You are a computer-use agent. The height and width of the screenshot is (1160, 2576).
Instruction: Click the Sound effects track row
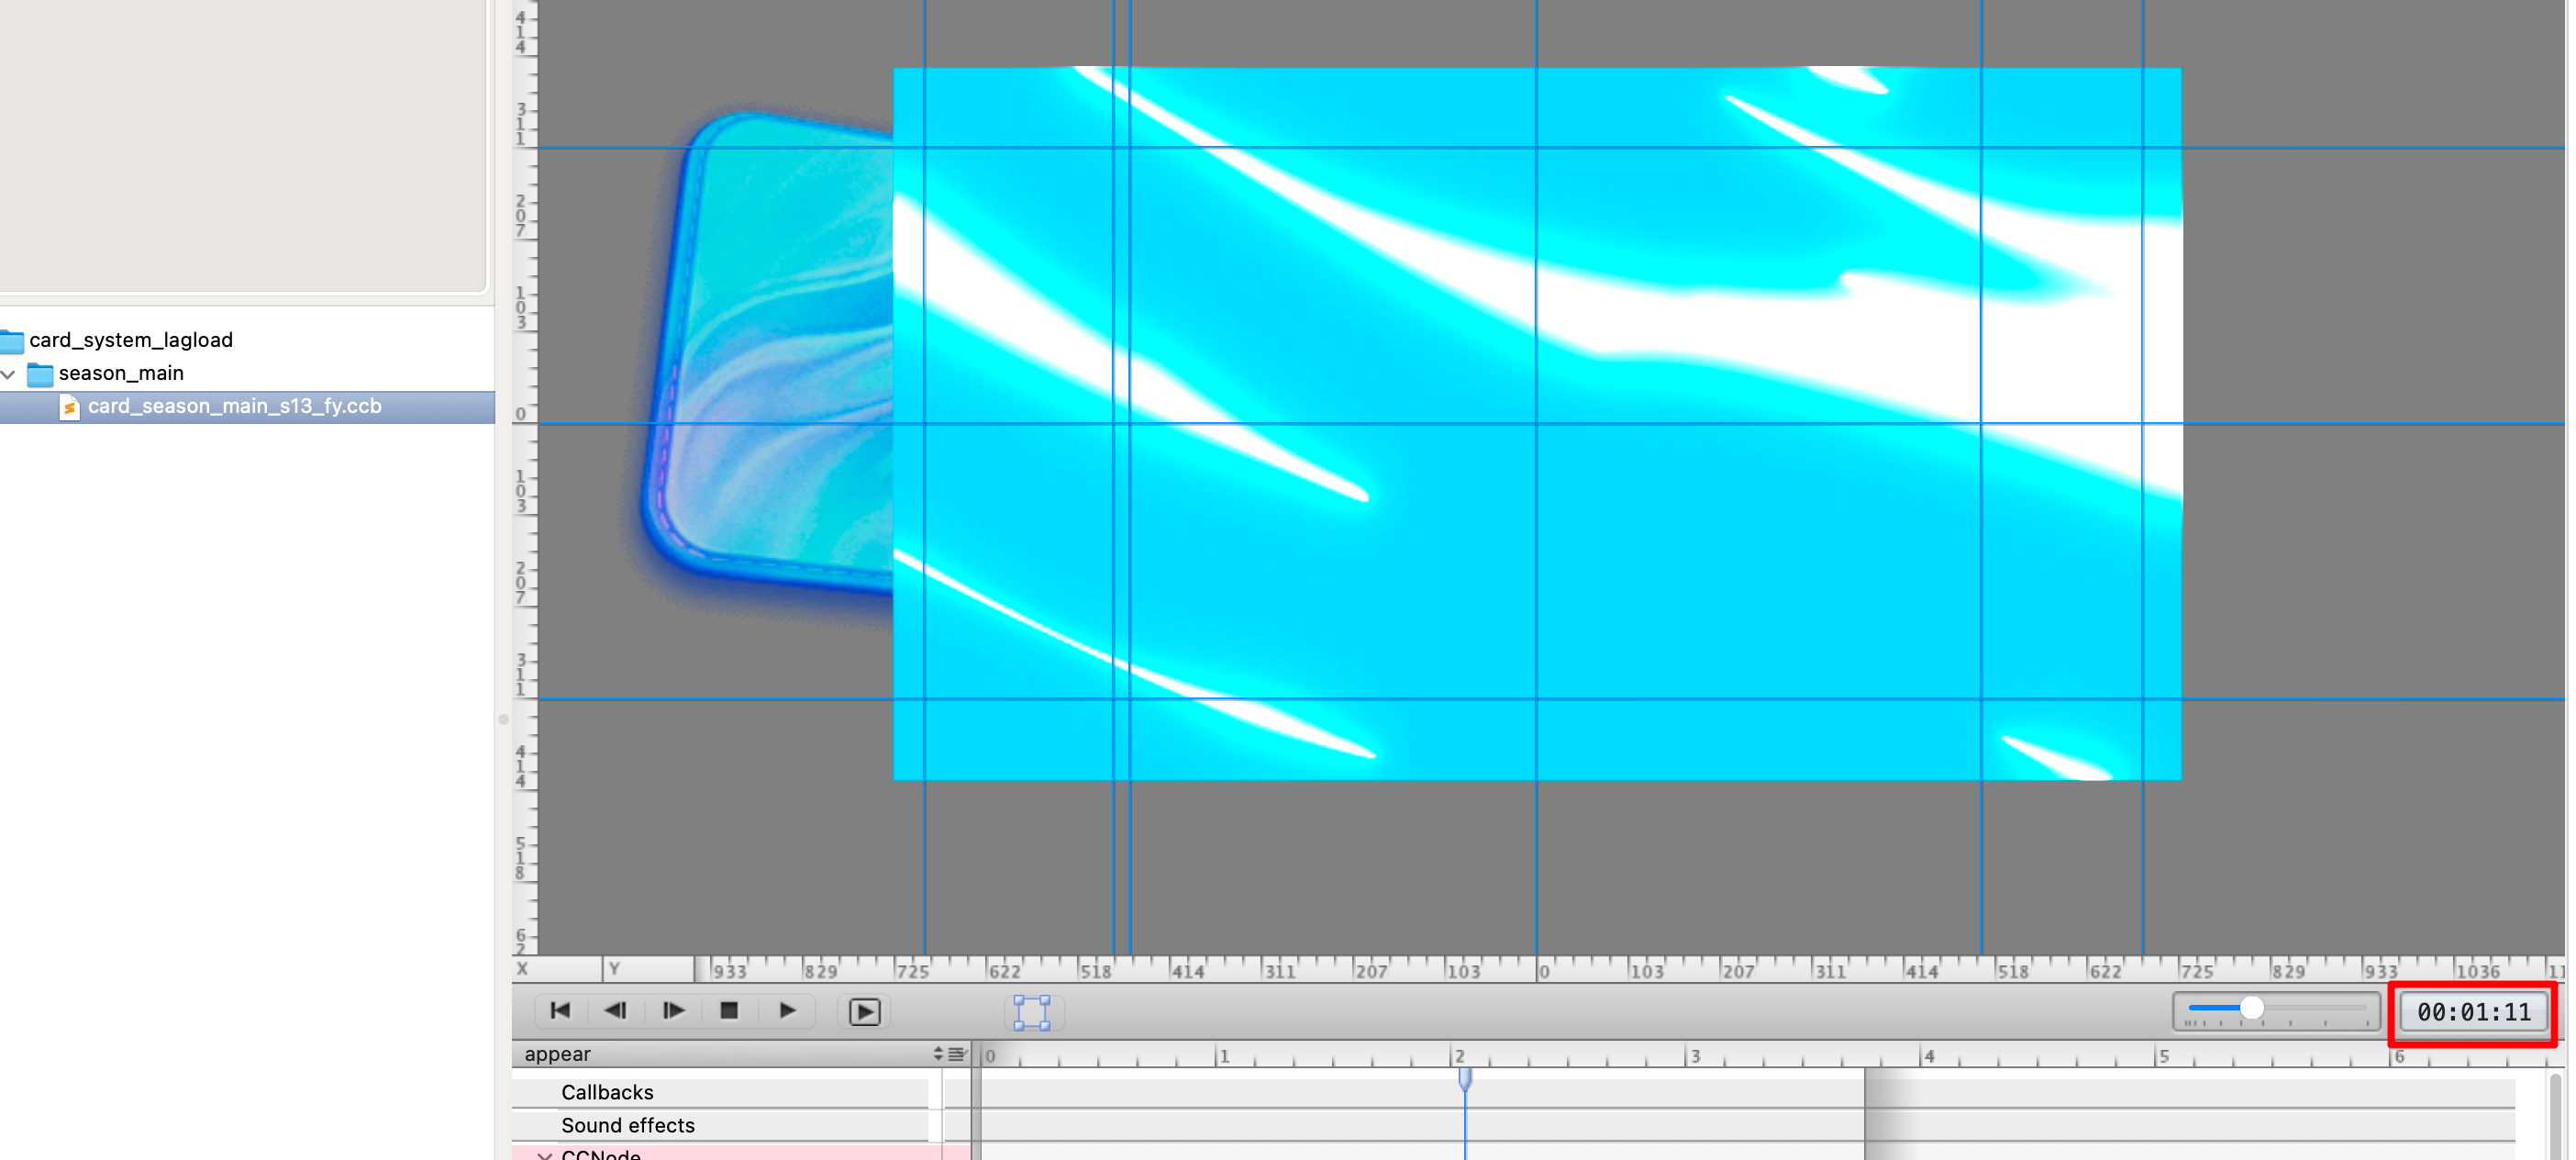(627, 1125)
